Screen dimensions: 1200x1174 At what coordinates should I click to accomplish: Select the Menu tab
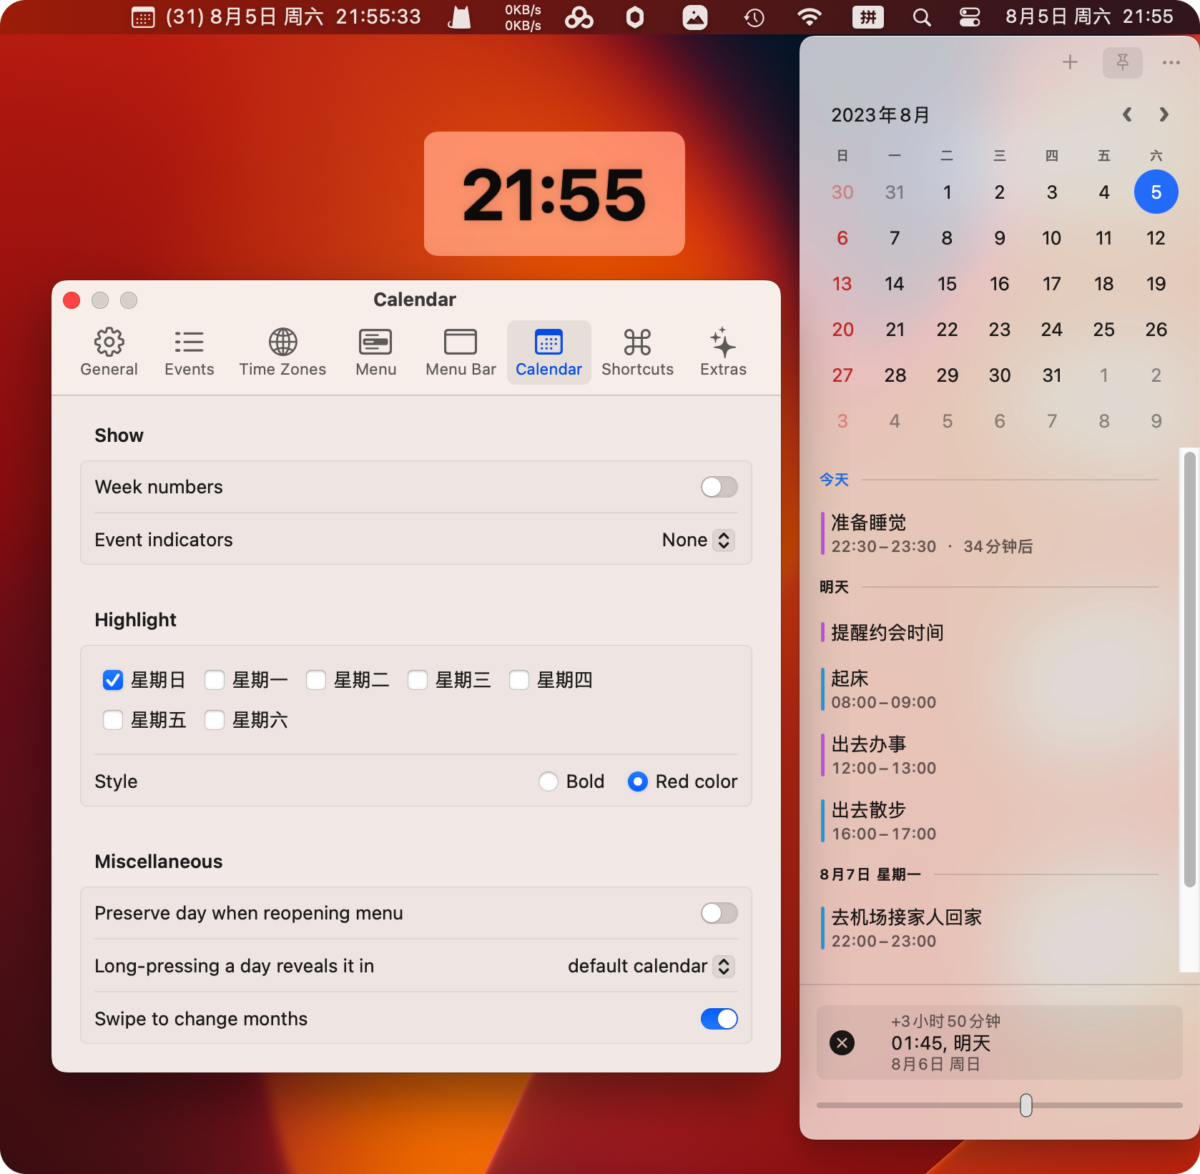(x=376, y=352)
